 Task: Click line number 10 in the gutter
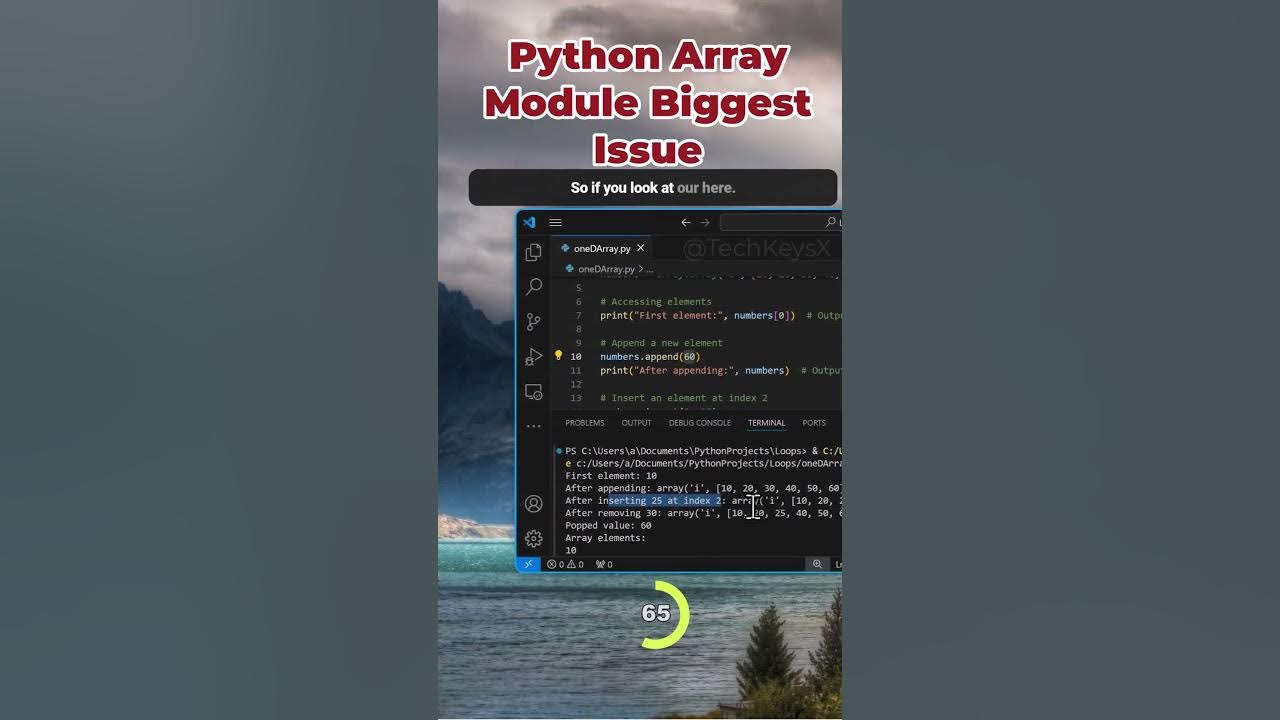[576, 357]
